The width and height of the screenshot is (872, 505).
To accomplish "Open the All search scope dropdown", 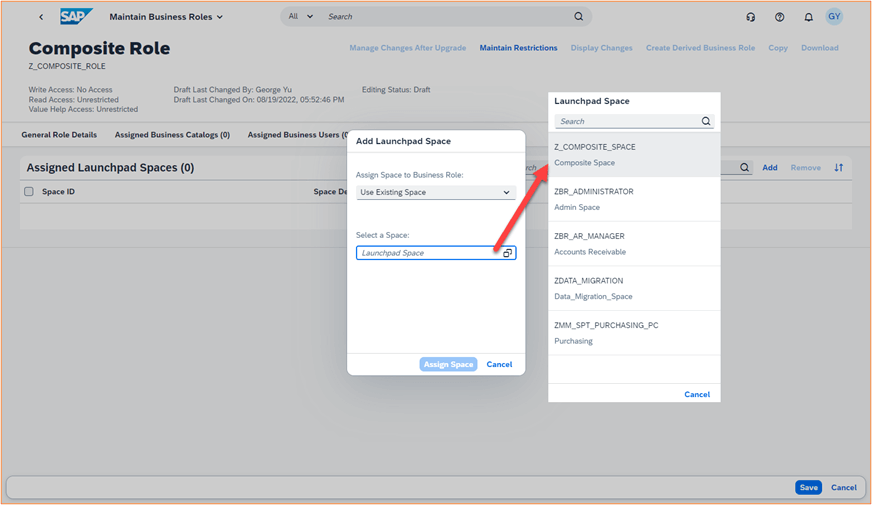I will (300, 17).
